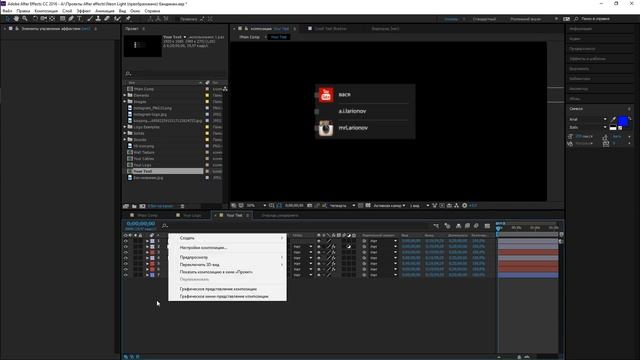Hide layer 6 with its eye icon

126,269
